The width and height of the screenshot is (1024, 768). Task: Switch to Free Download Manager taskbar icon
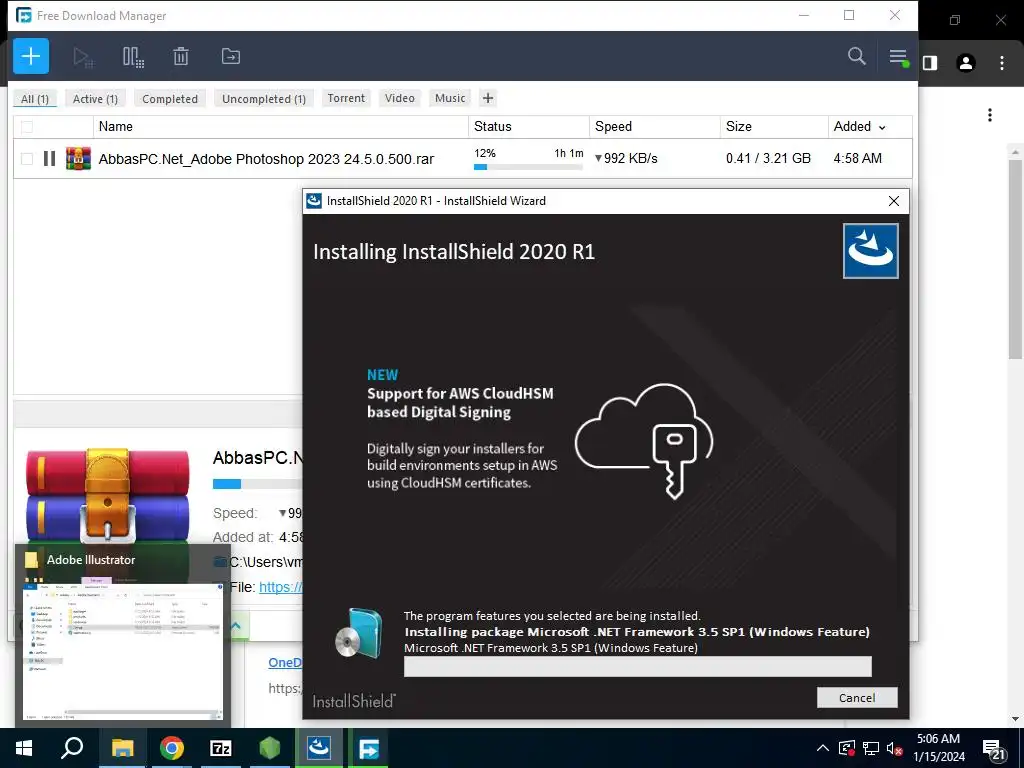368,748
